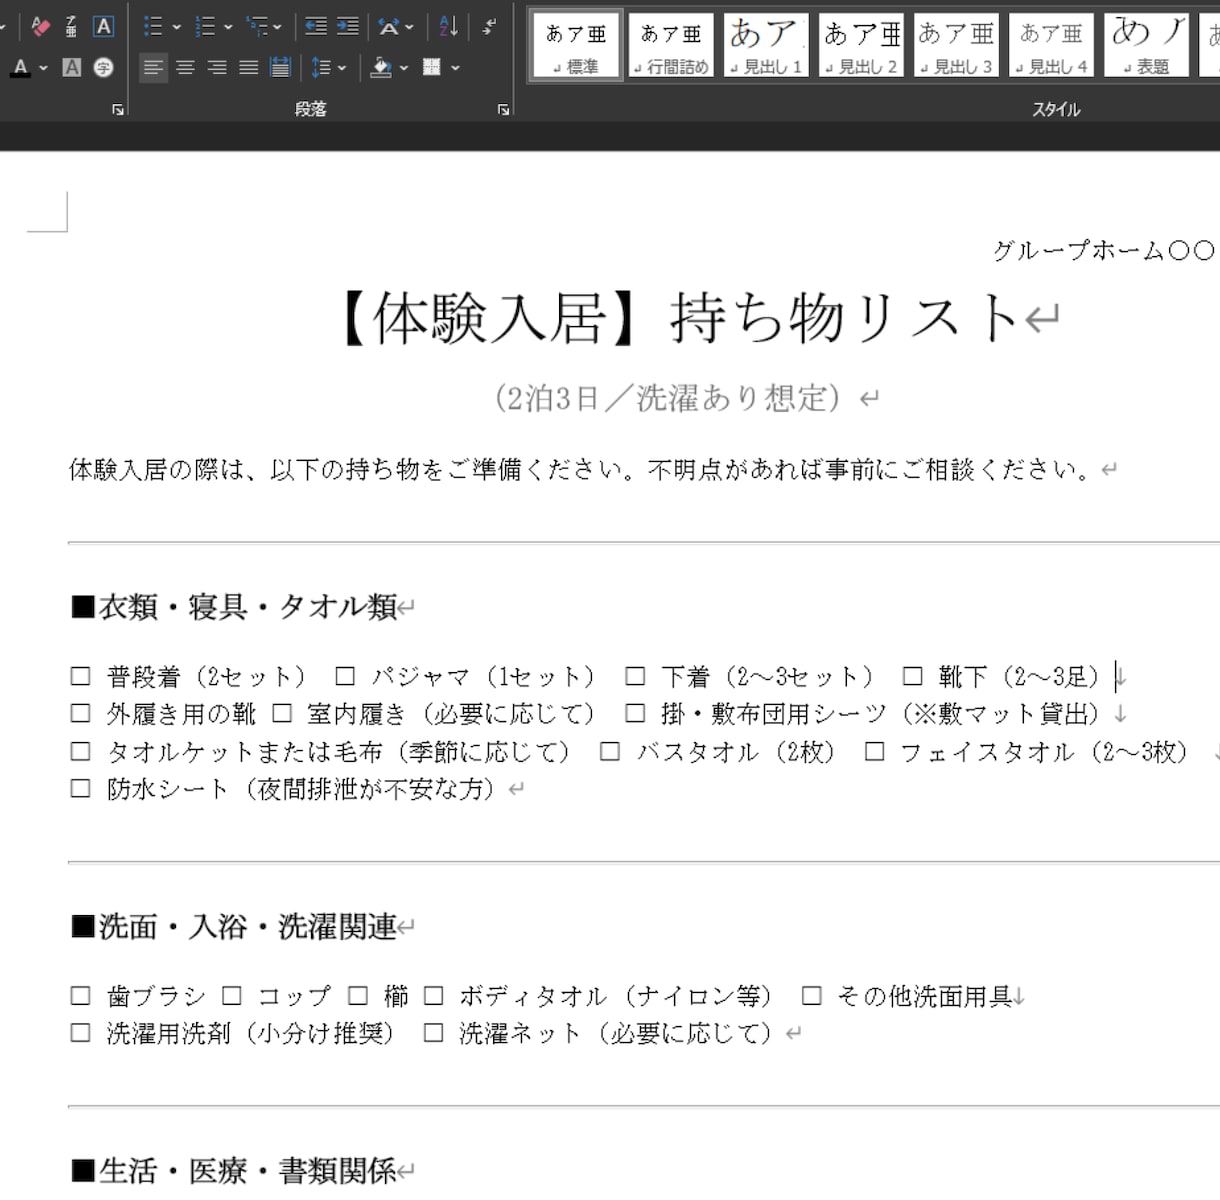Click the text ボディタオル（ナイロン等）
This screenshot has height=1200, width=1220.
click(618, 996)
